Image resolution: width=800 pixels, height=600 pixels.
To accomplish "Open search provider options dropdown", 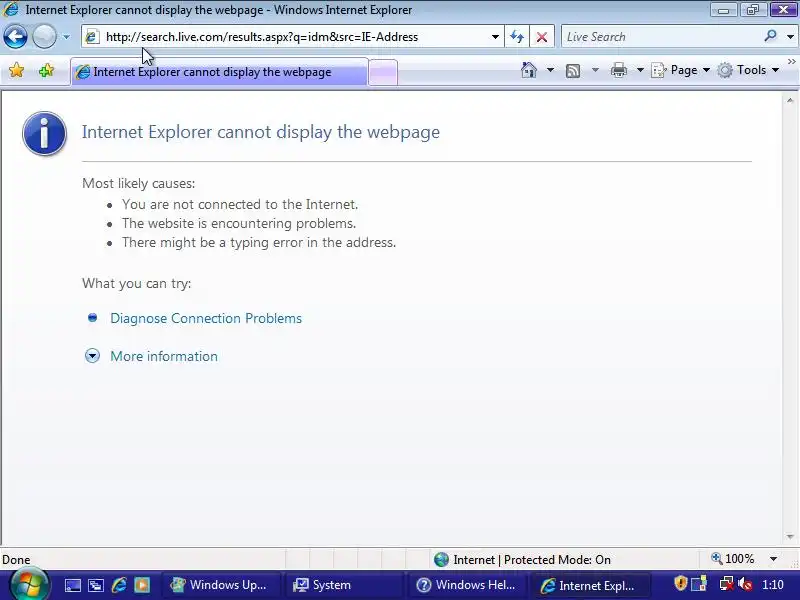I will [790, 37].
